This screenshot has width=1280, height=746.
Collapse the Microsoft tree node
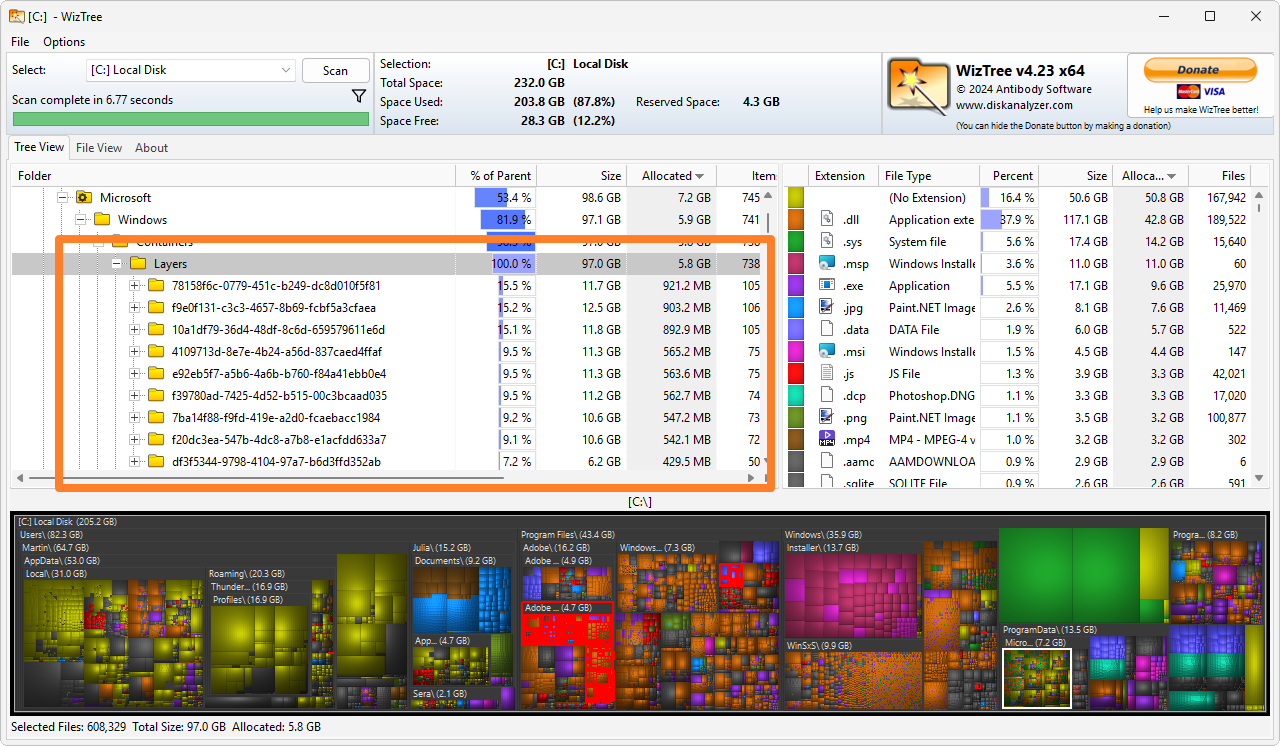click(x=63, y=197)
